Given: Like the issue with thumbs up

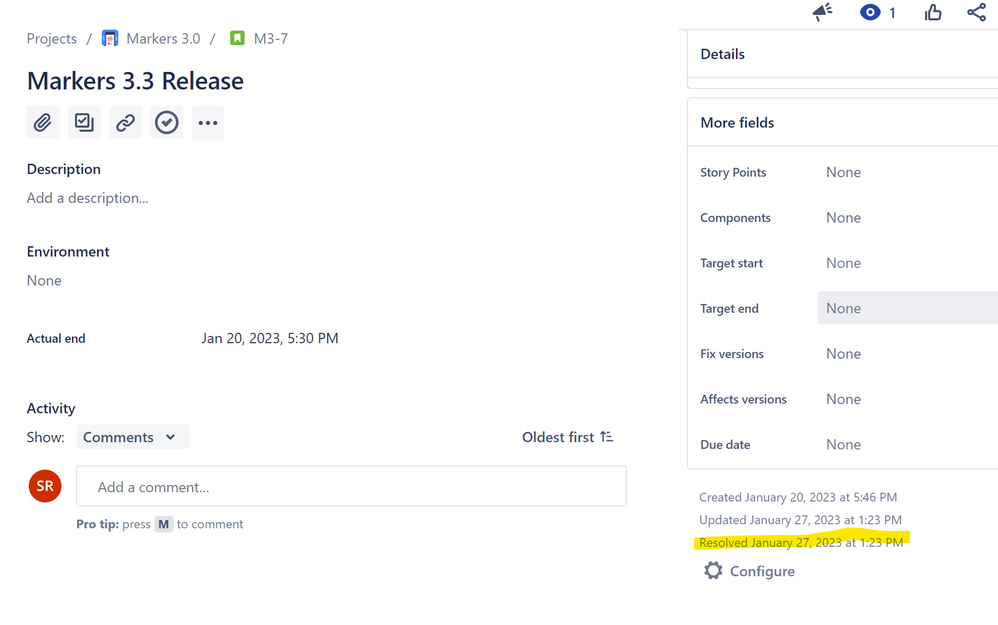Looking at the screenshot, I should (932, 12).
